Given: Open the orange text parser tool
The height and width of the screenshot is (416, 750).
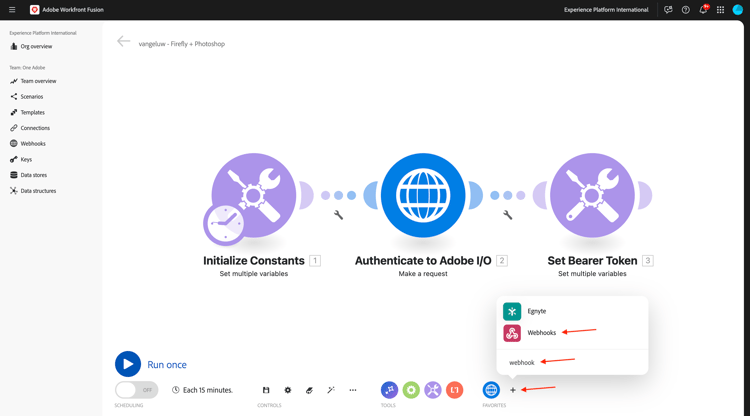Looking at the screenshot, I should coord(454,390).
